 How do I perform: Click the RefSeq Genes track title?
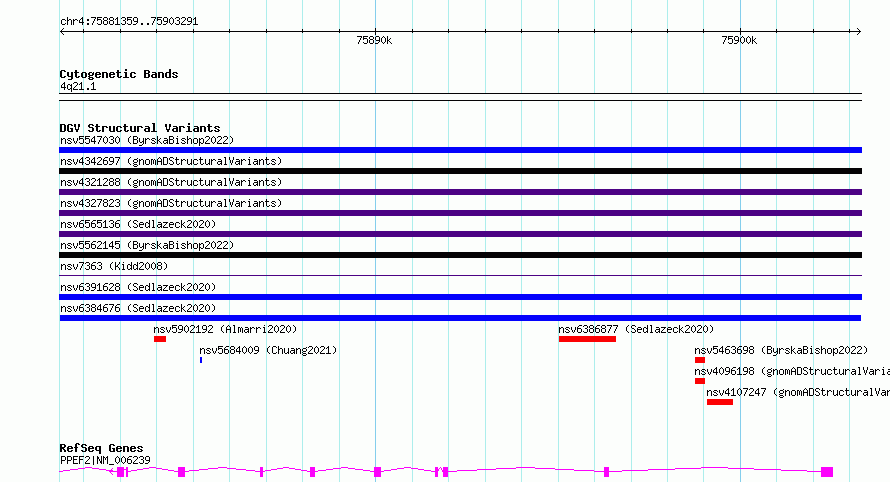101,448
